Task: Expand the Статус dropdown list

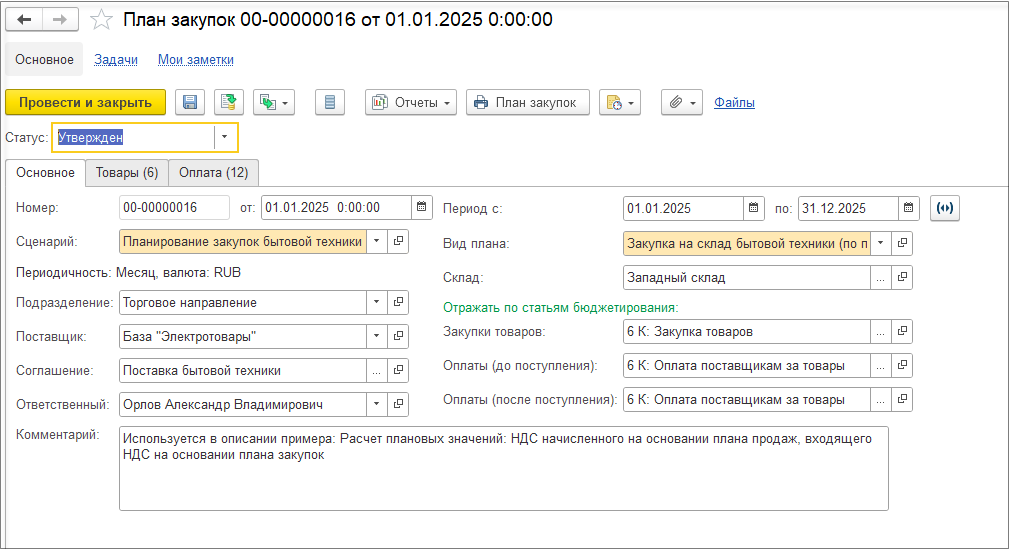Action: (x=225, y=137)
